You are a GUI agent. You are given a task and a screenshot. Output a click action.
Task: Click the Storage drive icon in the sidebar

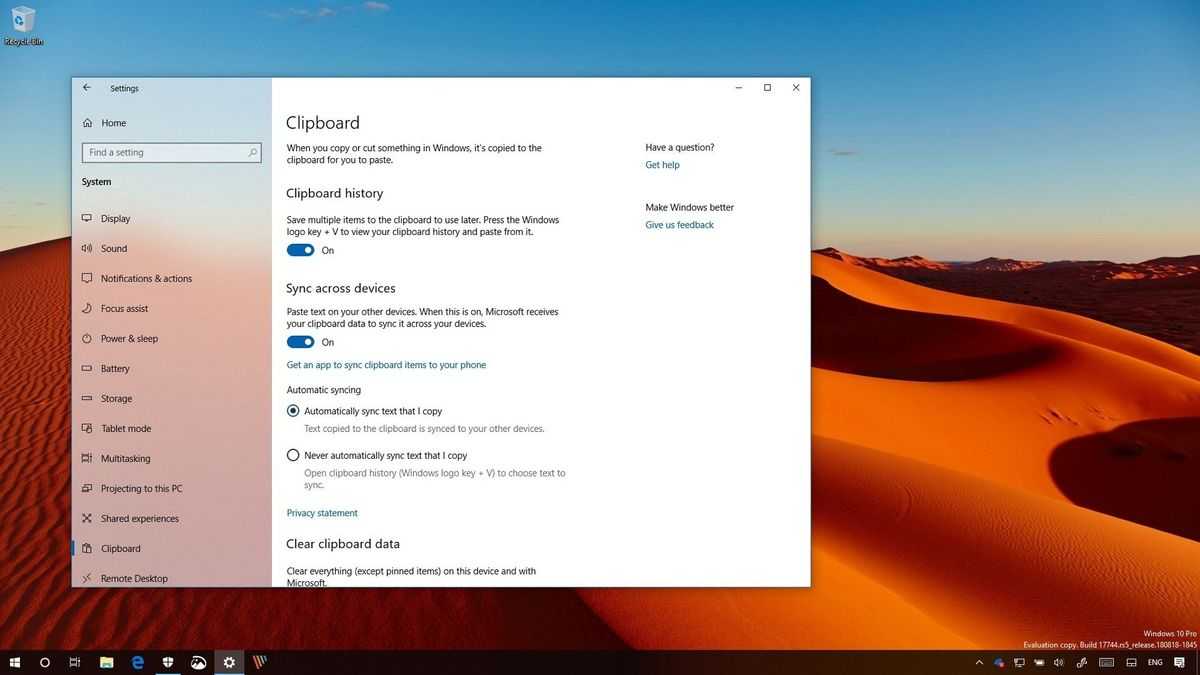coord(88,398)
